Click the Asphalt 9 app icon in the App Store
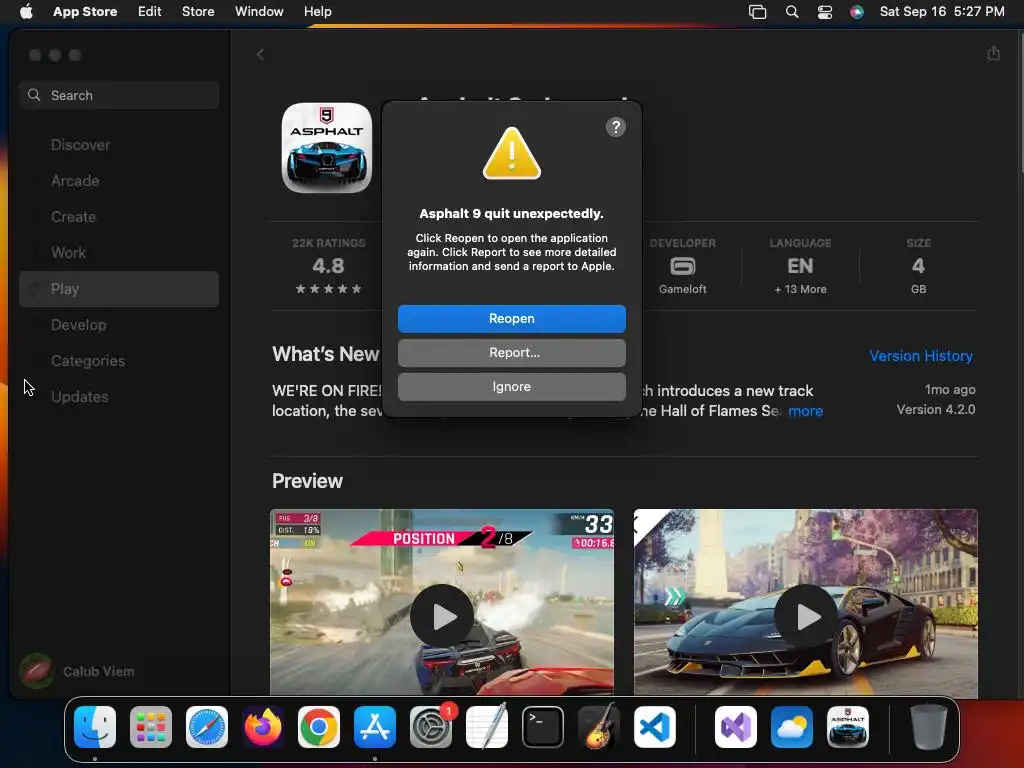1024x768 pixels. click(x=327, y=148)
